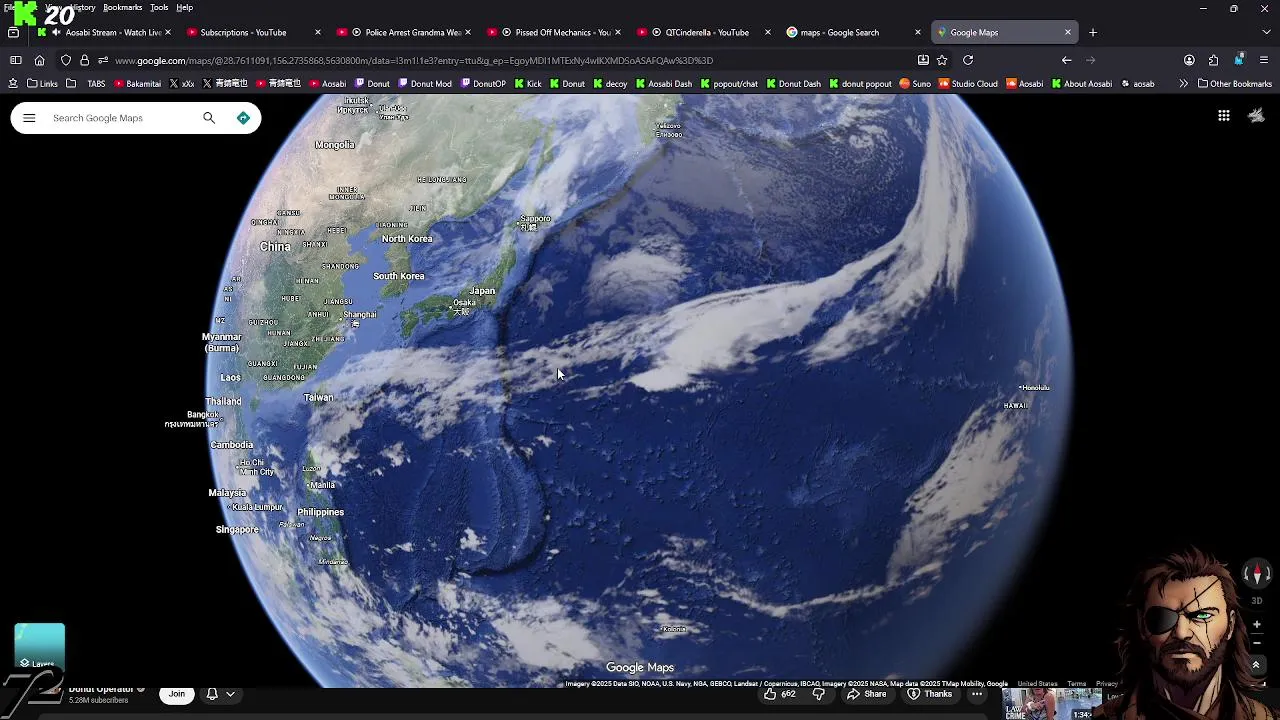
Task: Open the Google apps grid
Action: [1223, 116]
